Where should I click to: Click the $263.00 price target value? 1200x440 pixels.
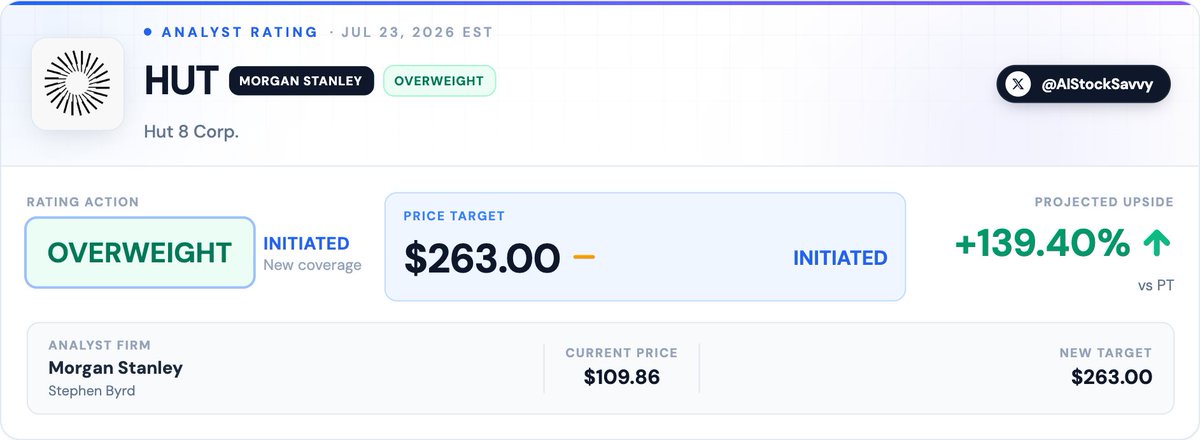coord(482,258)
